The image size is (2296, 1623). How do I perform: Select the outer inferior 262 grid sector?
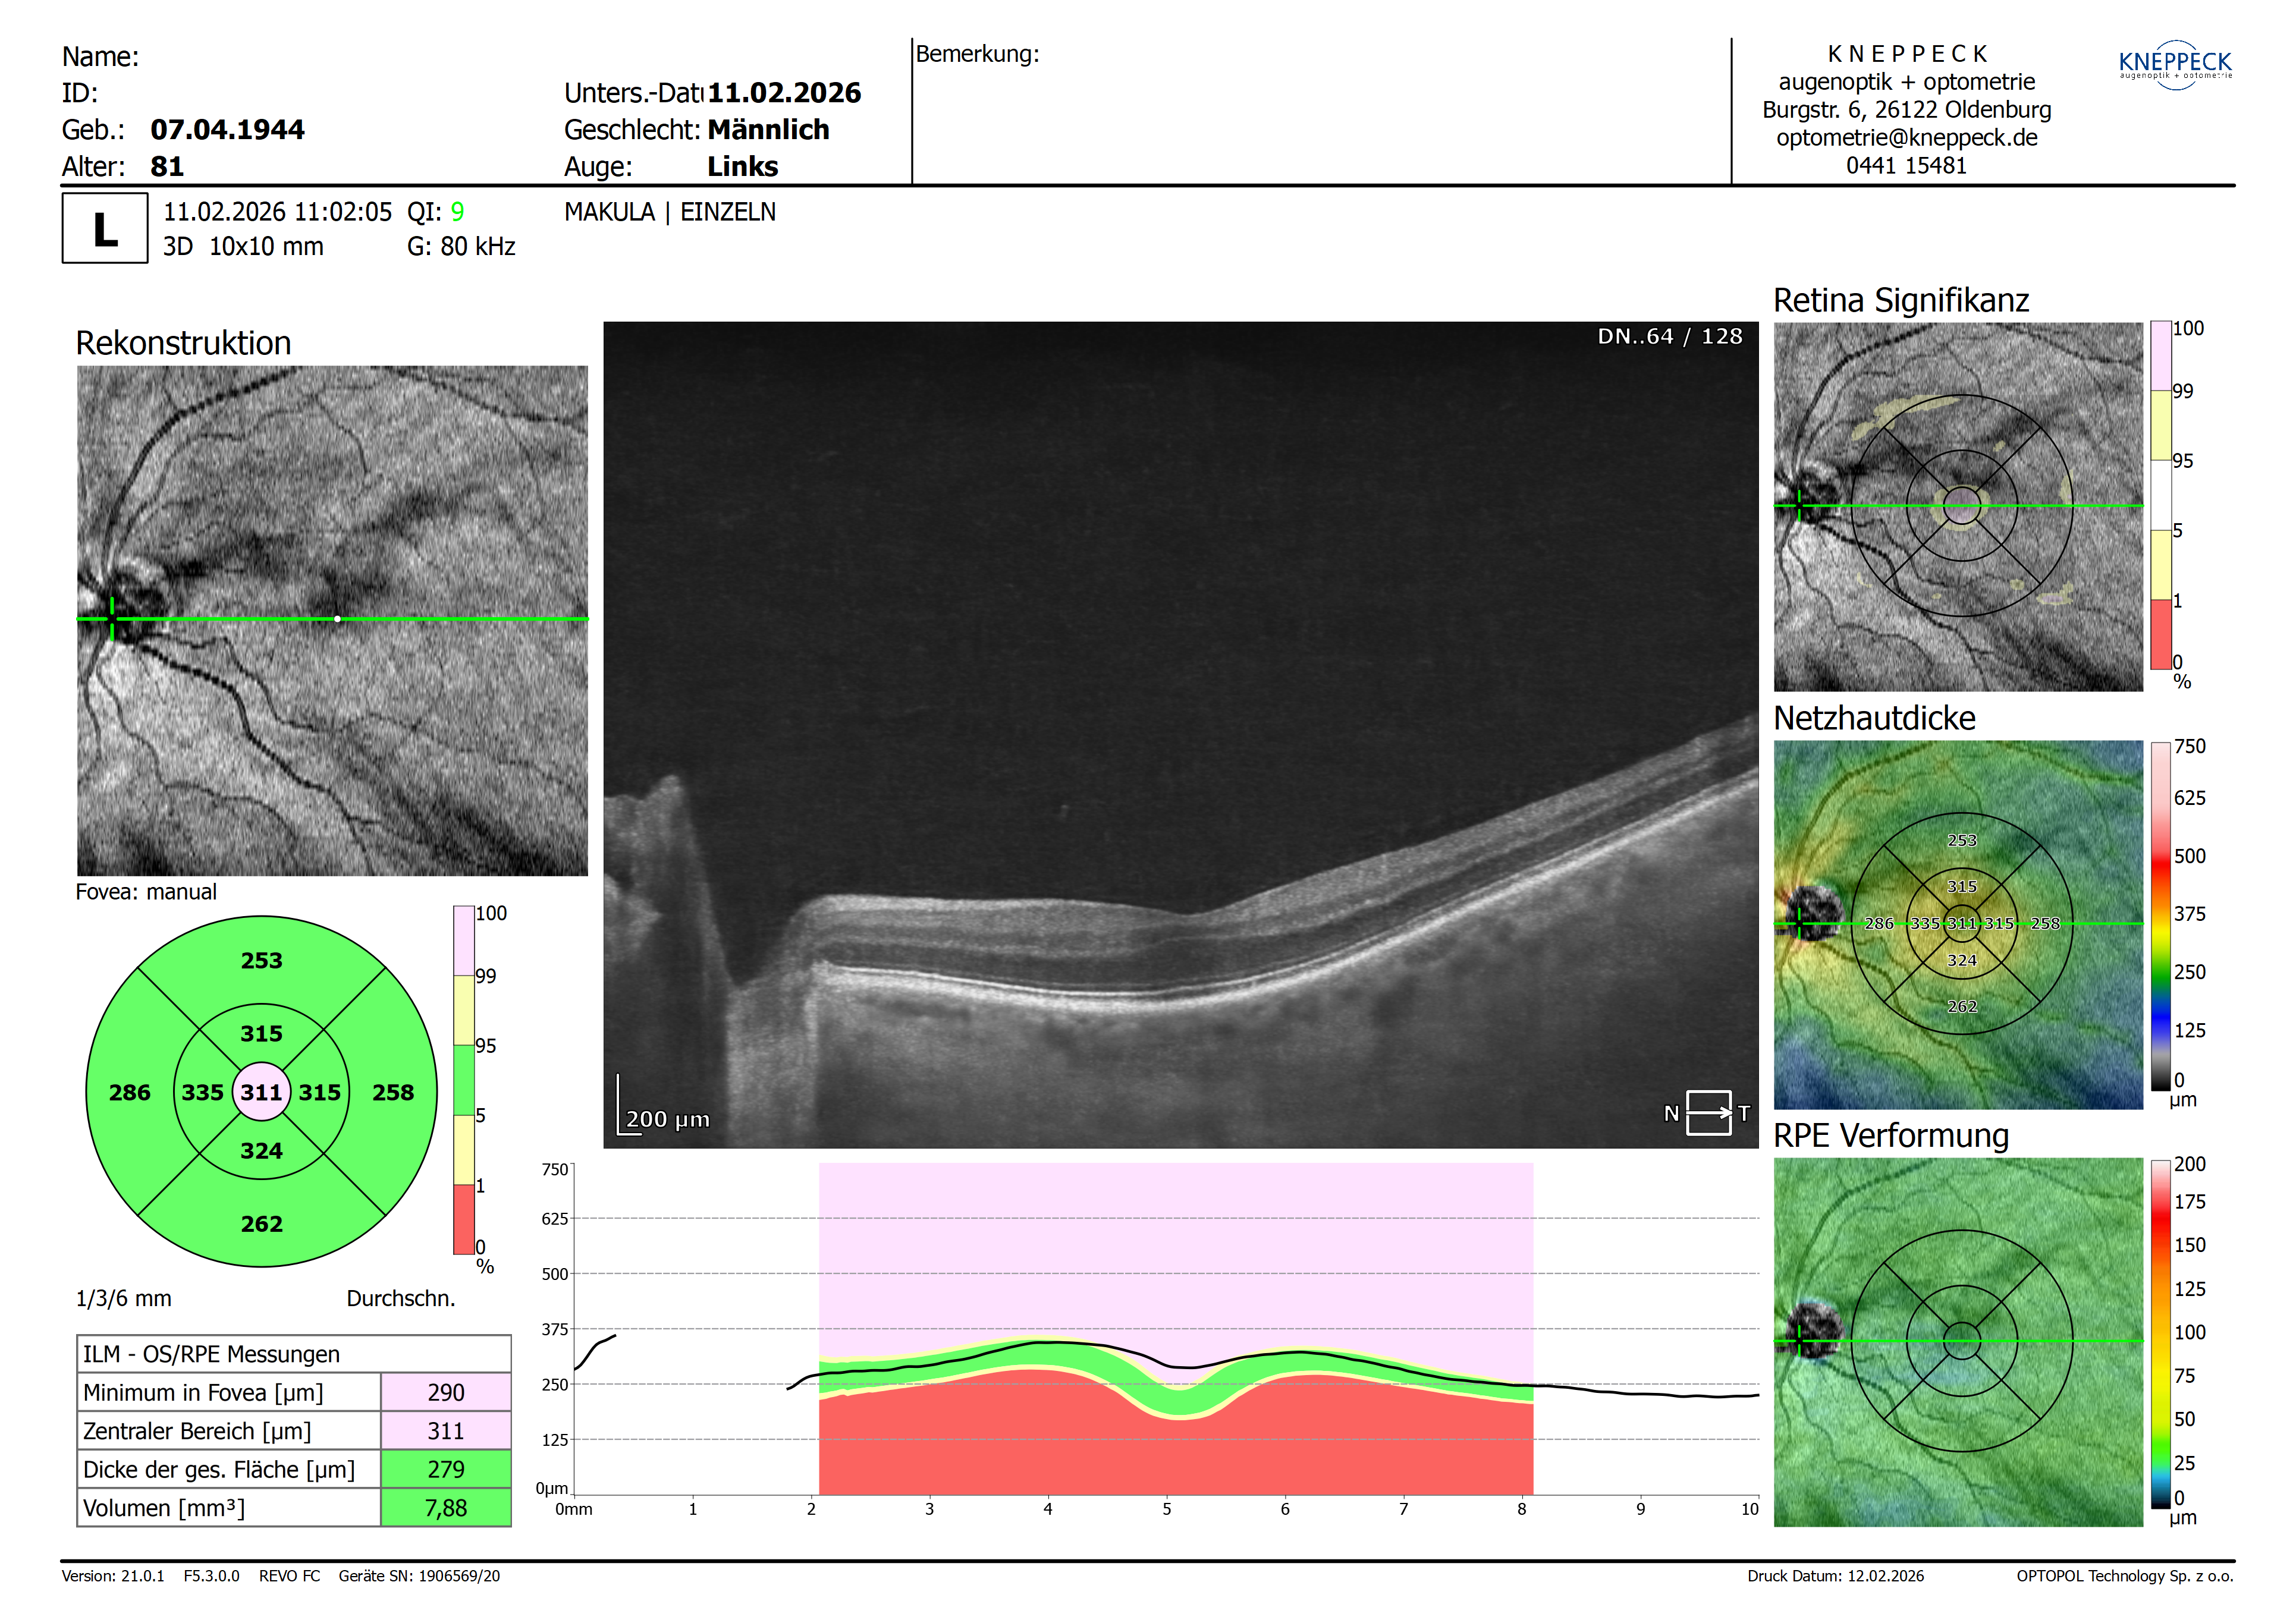pos(261,1223)
